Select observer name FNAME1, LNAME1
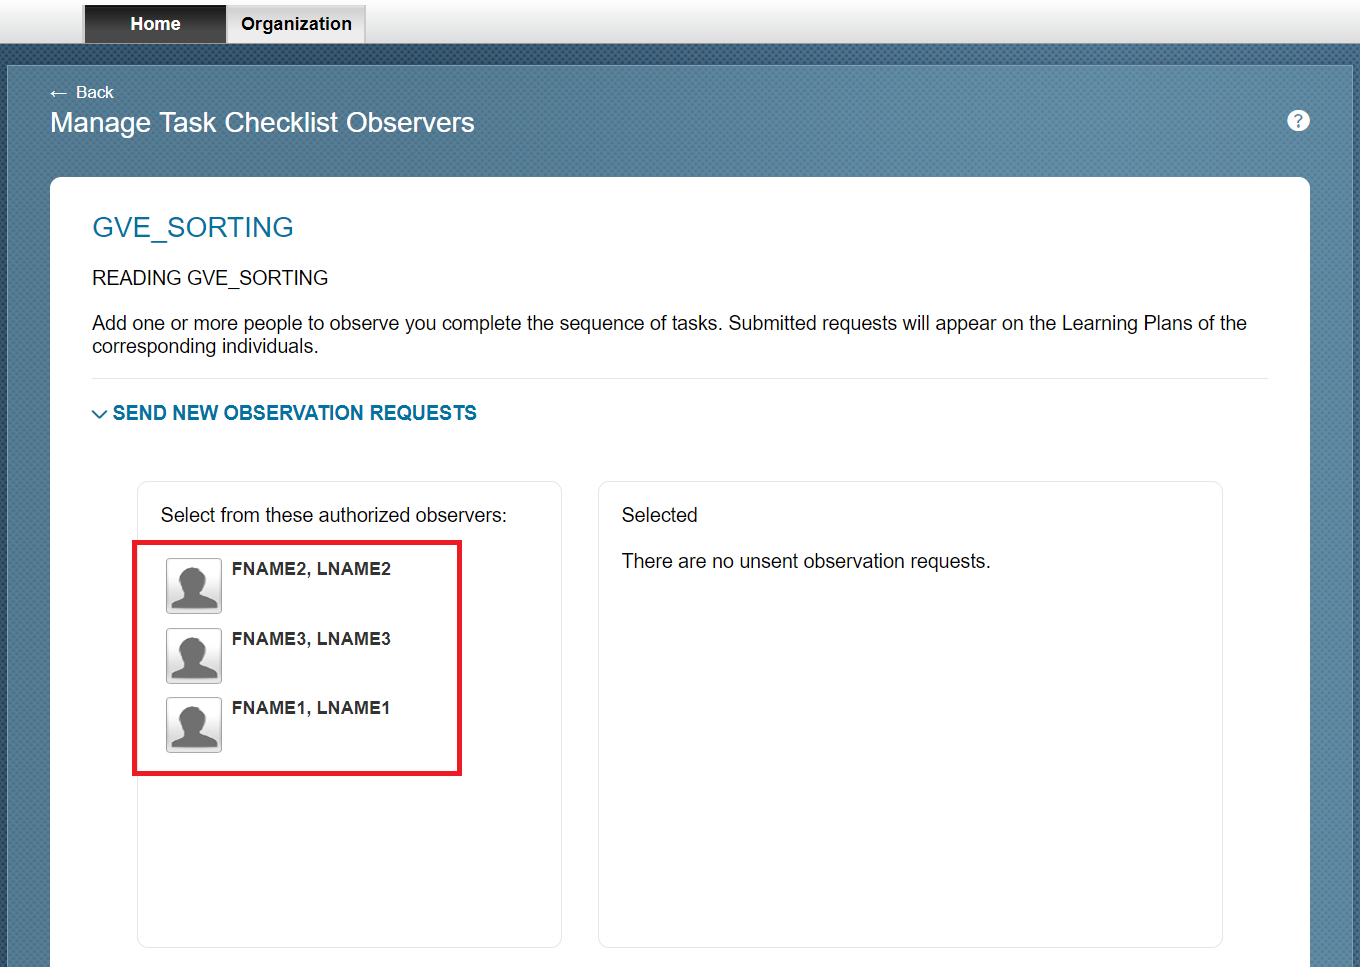This screenshot has width=1360, height=967. click(311, 708)
